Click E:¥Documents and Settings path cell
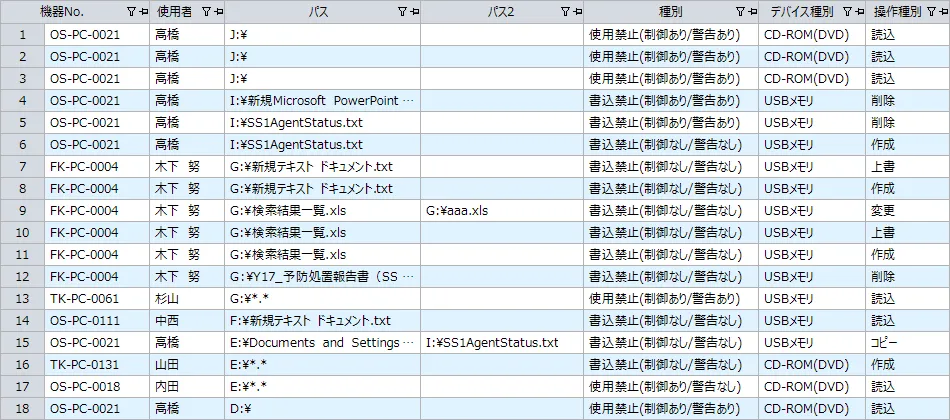This screenshot has height=420, width=950. [x=322, y=342]
